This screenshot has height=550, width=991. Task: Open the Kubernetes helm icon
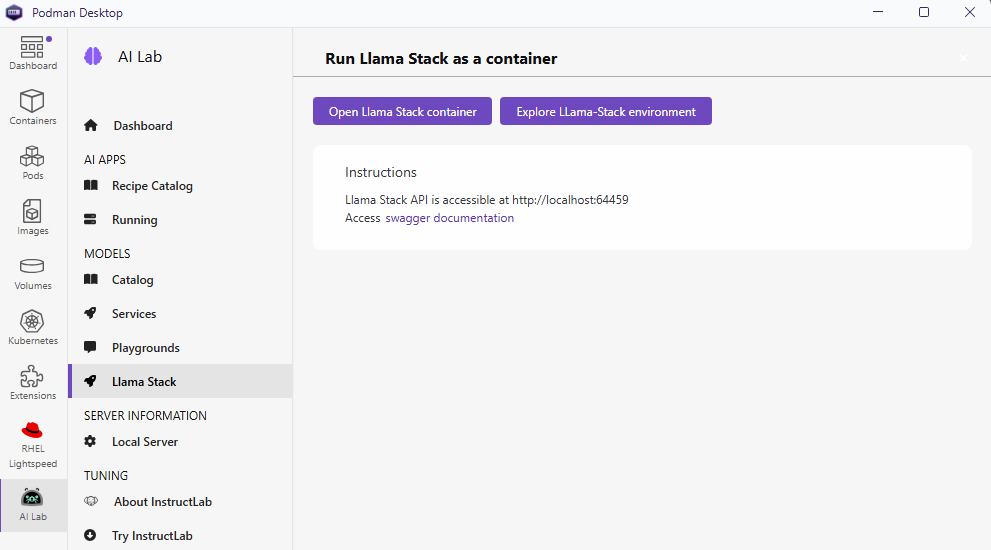click(x=33, y=321)
